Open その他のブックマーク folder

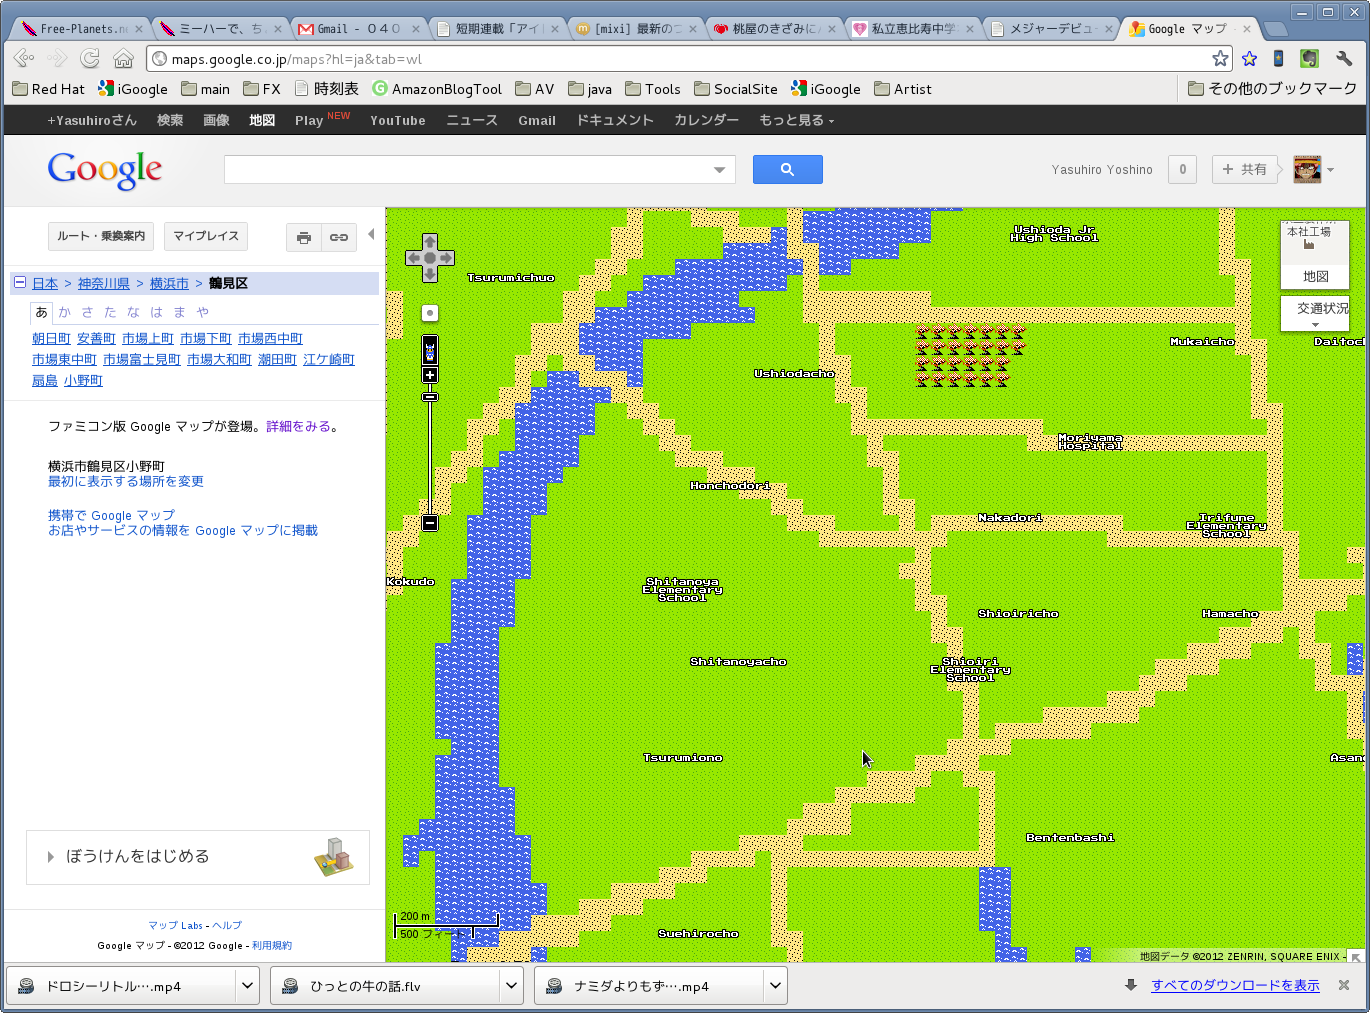[x=1272, y=89]
